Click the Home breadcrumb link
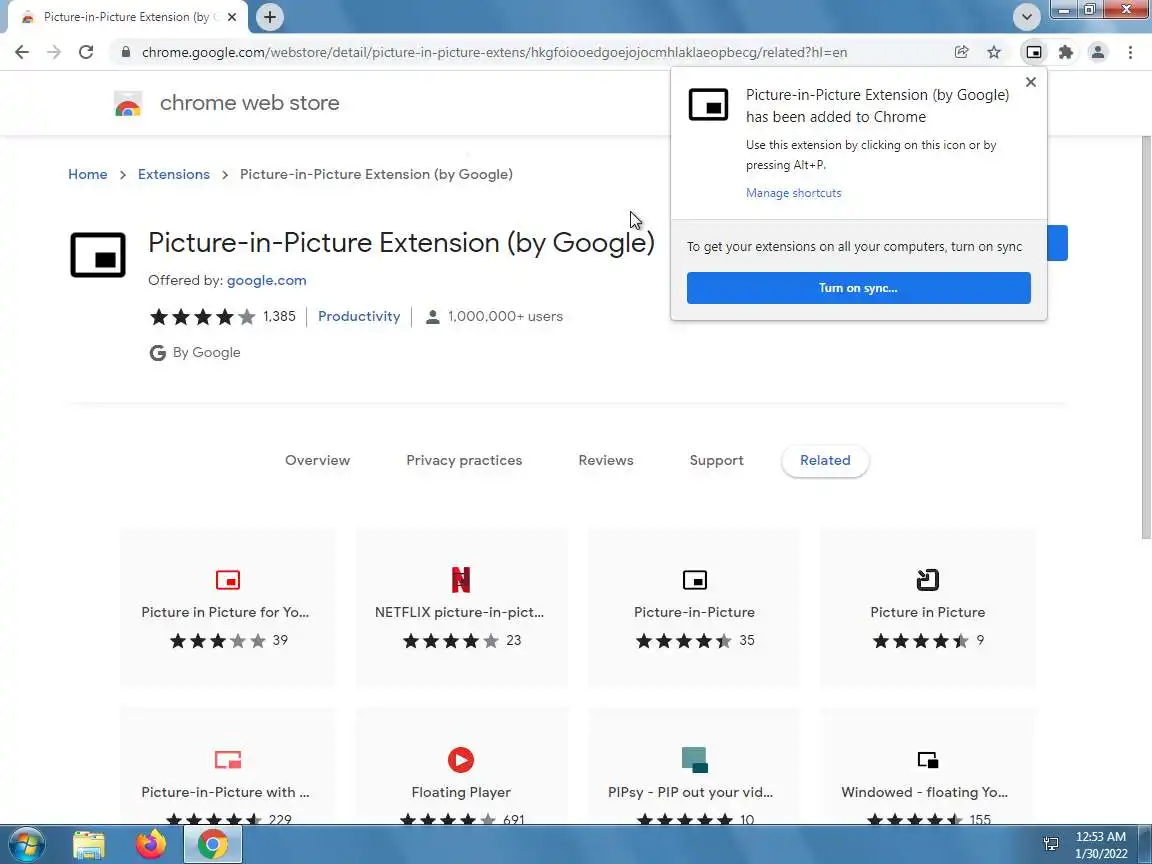 [87, 174]
